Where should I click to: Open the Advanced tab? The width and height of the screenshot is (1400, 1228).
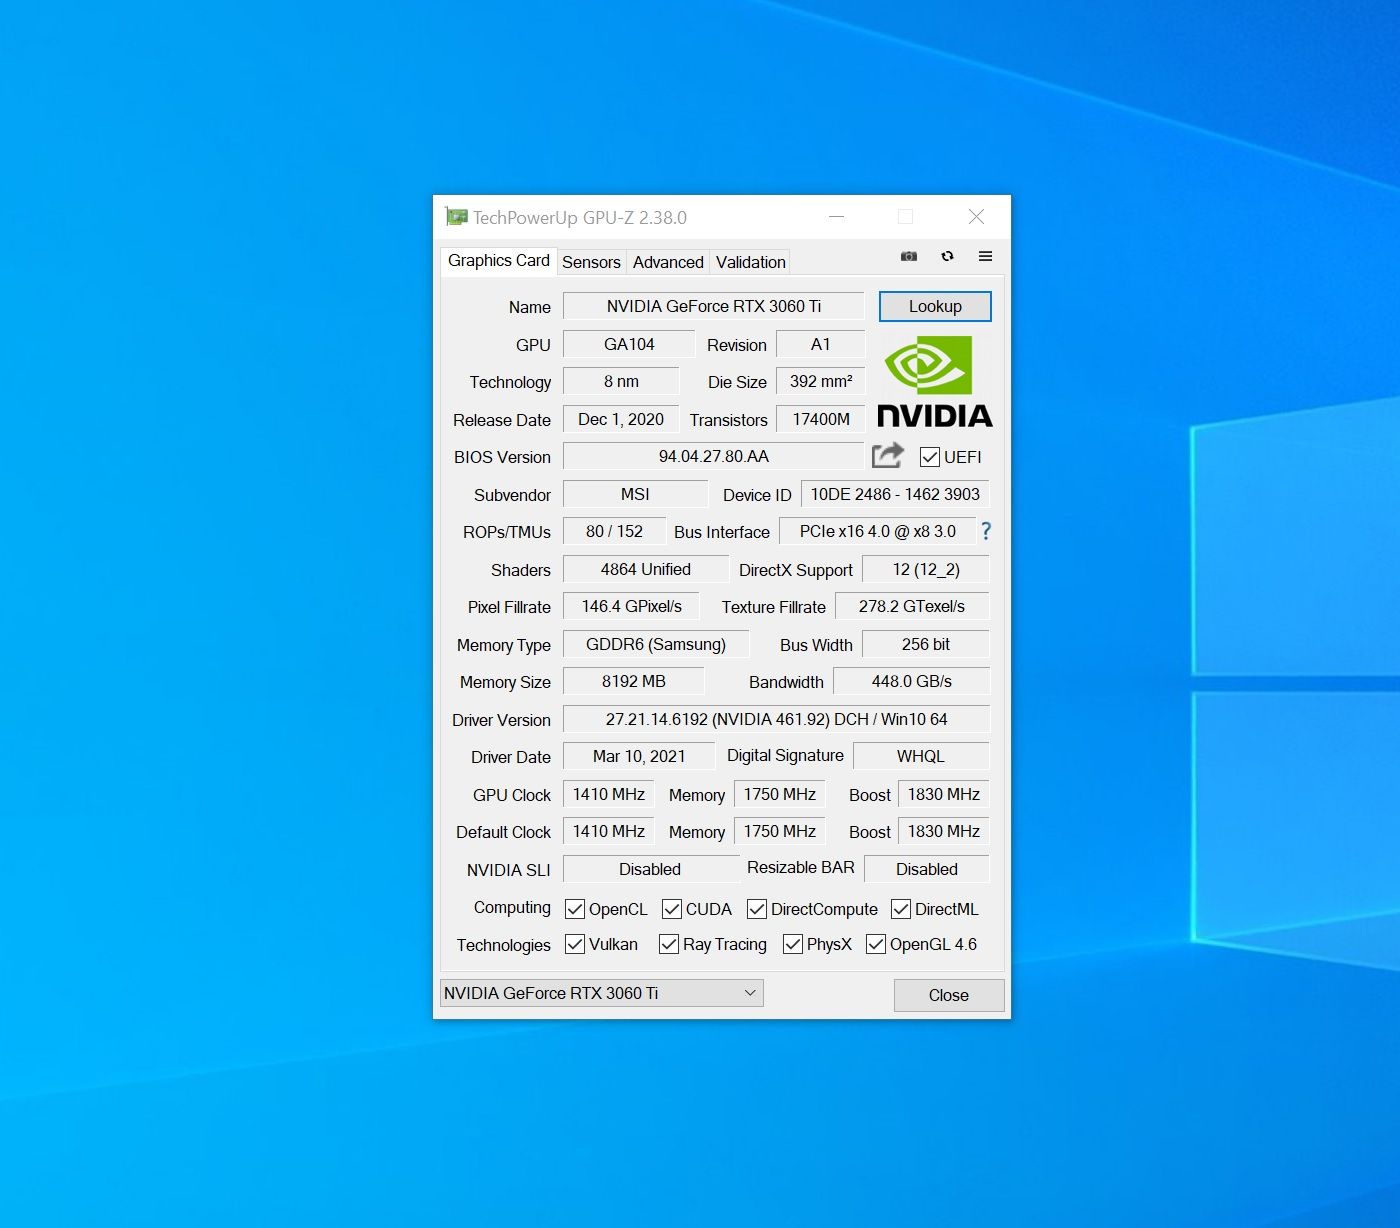click(668, 262)
